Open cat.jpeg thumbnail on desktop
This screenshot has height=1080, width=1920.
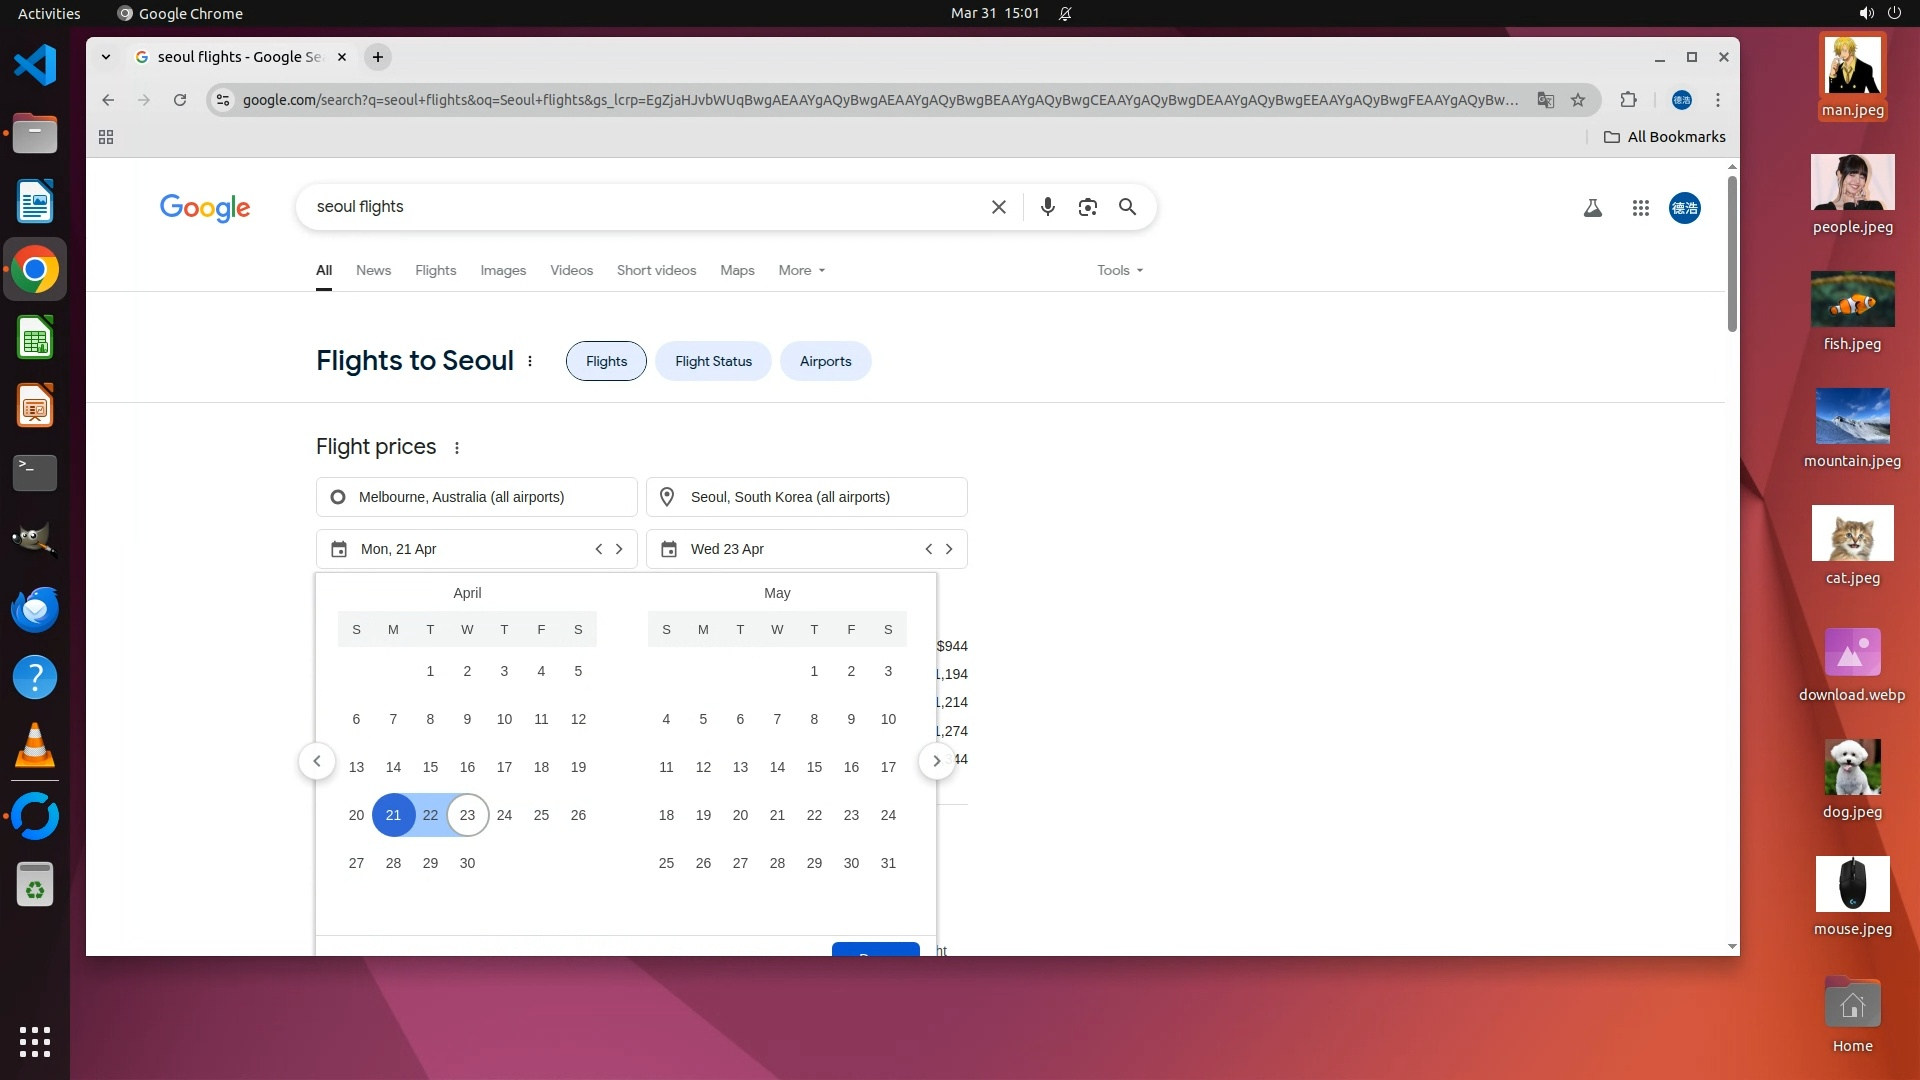(1852, 534)
